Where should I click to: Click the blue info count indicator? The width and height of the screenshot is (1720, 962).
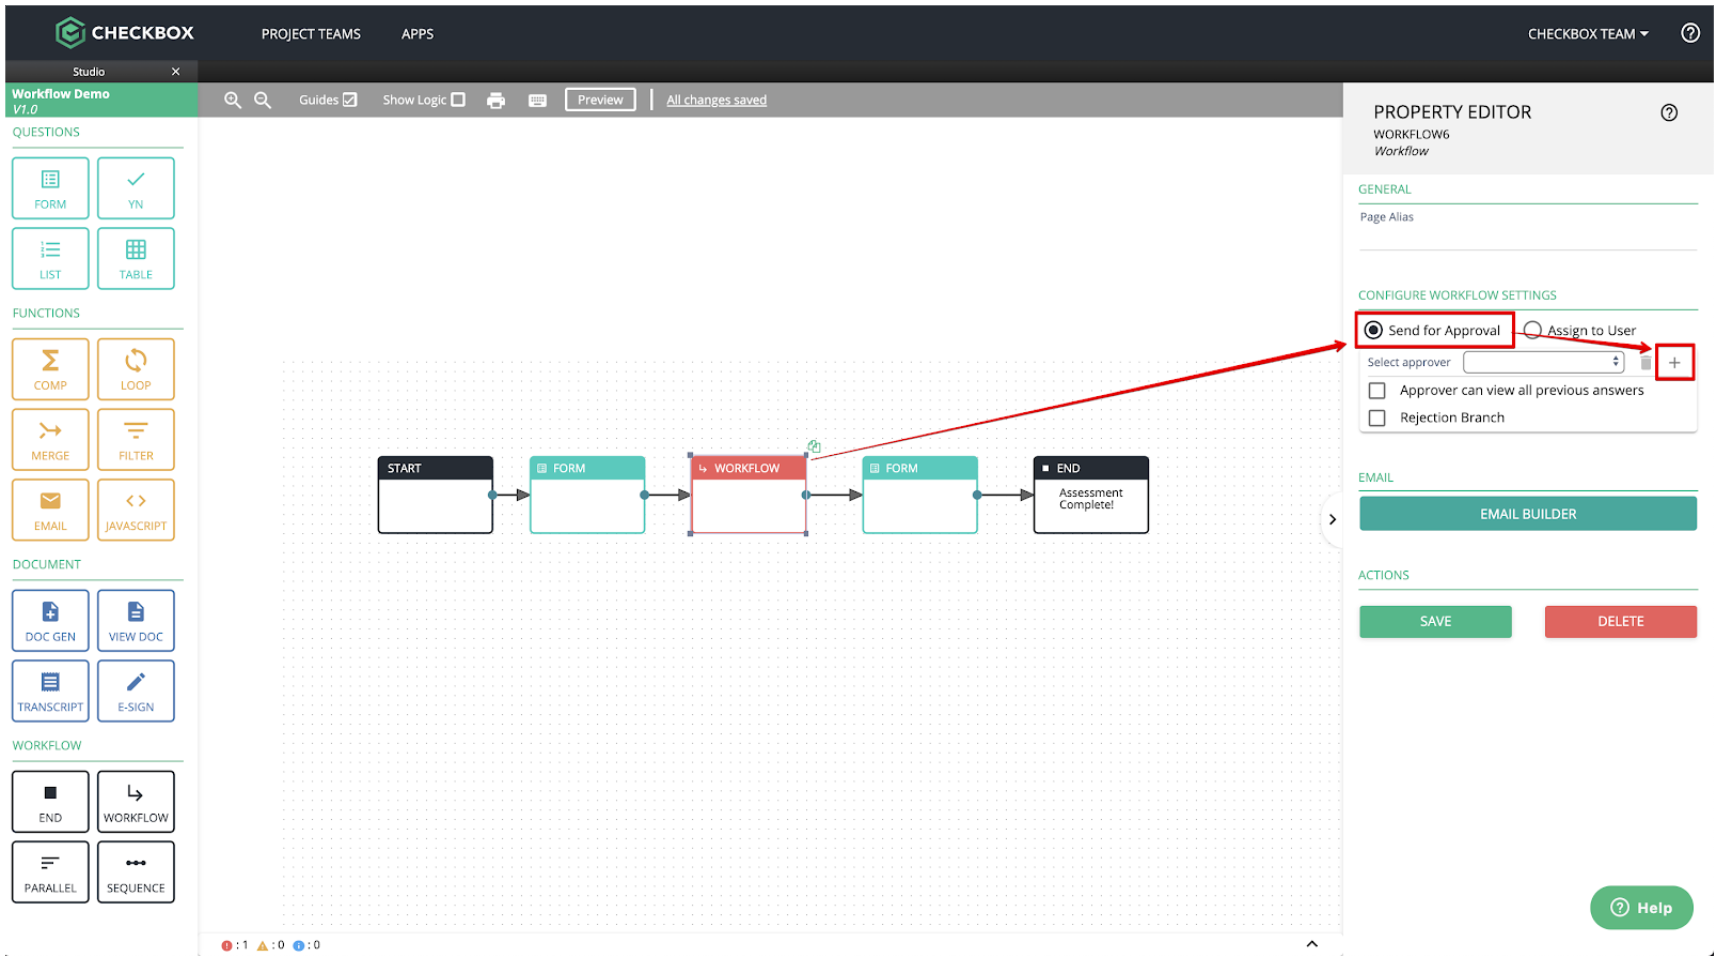[306, 946]
